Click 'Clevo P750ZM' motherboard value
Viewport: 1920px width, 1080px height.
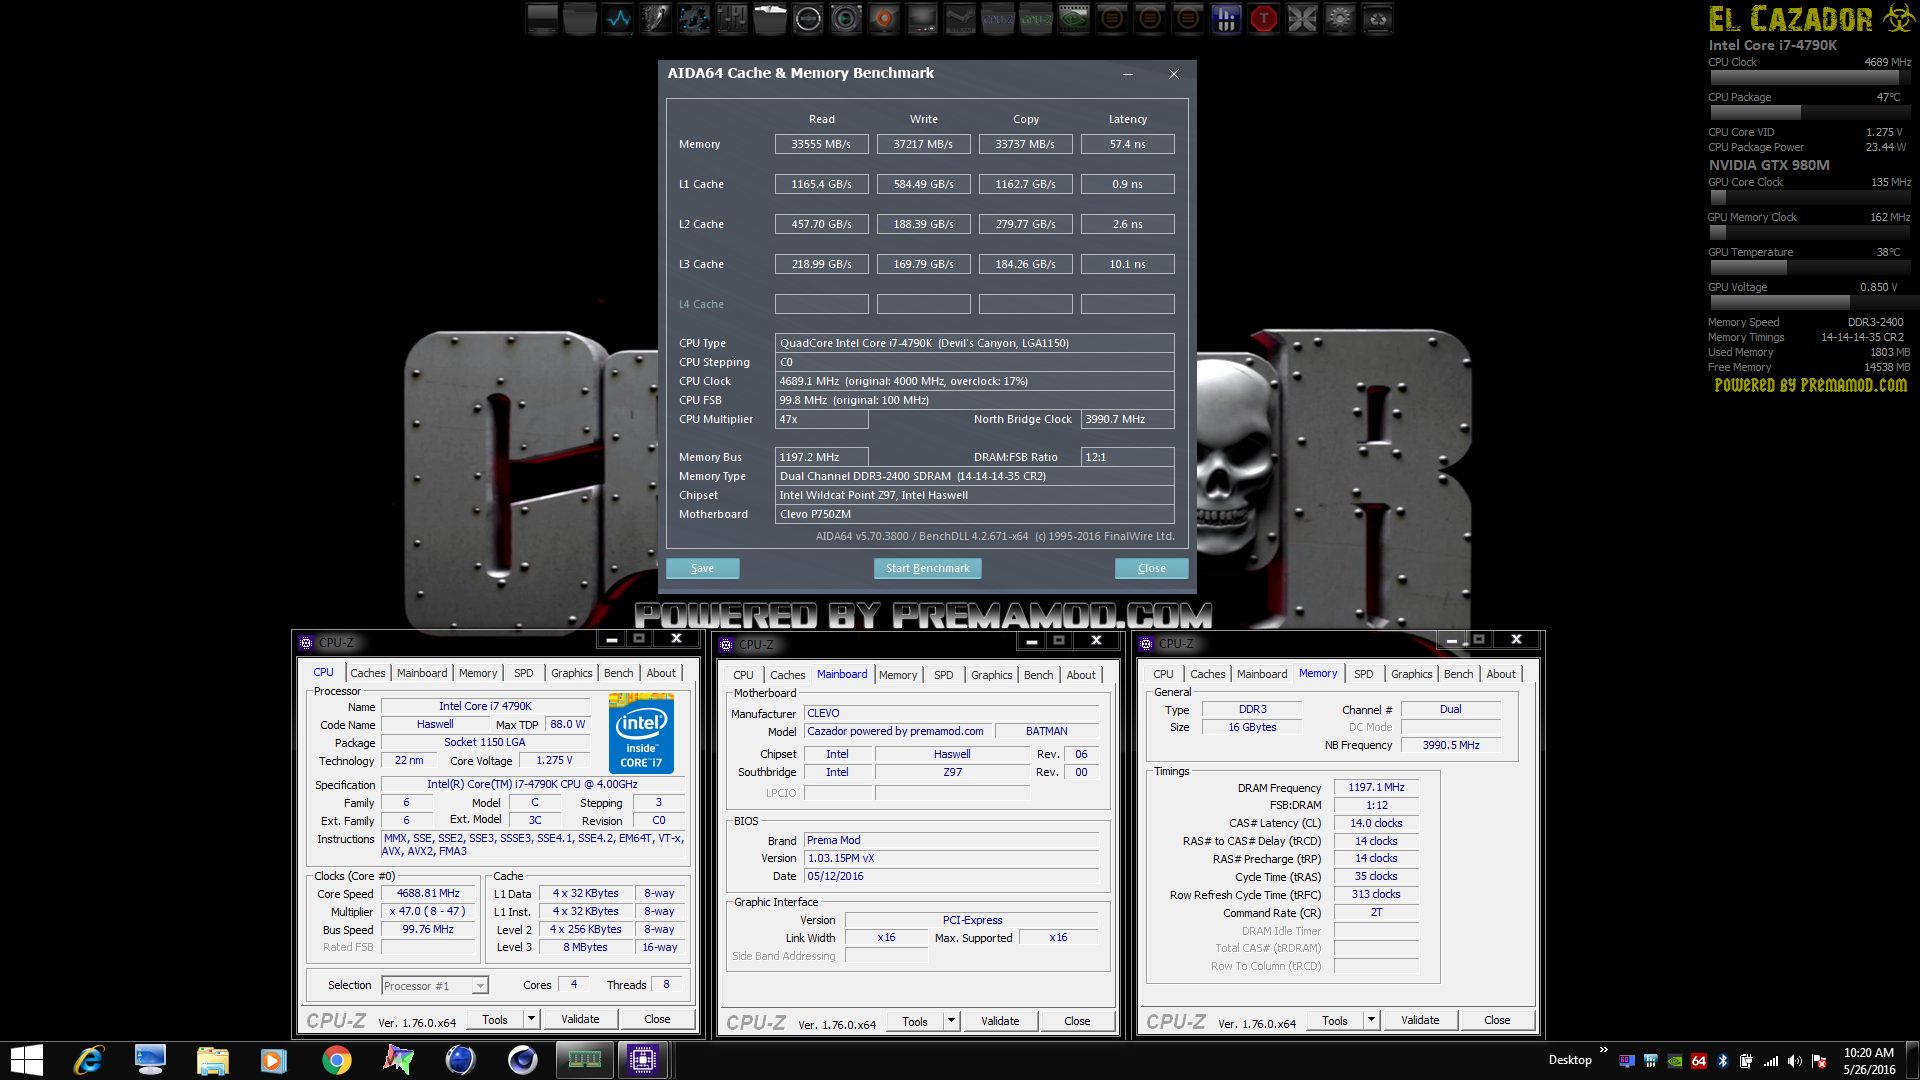(x=815, y=514)
